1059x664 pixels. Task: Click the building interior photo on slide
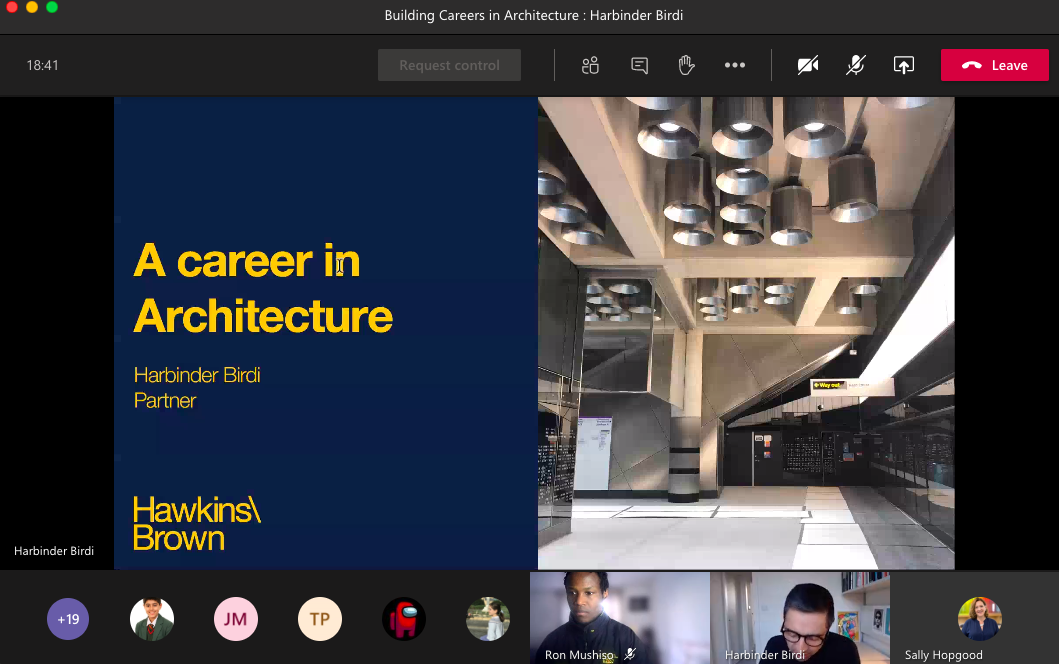(x=746, y=333)
